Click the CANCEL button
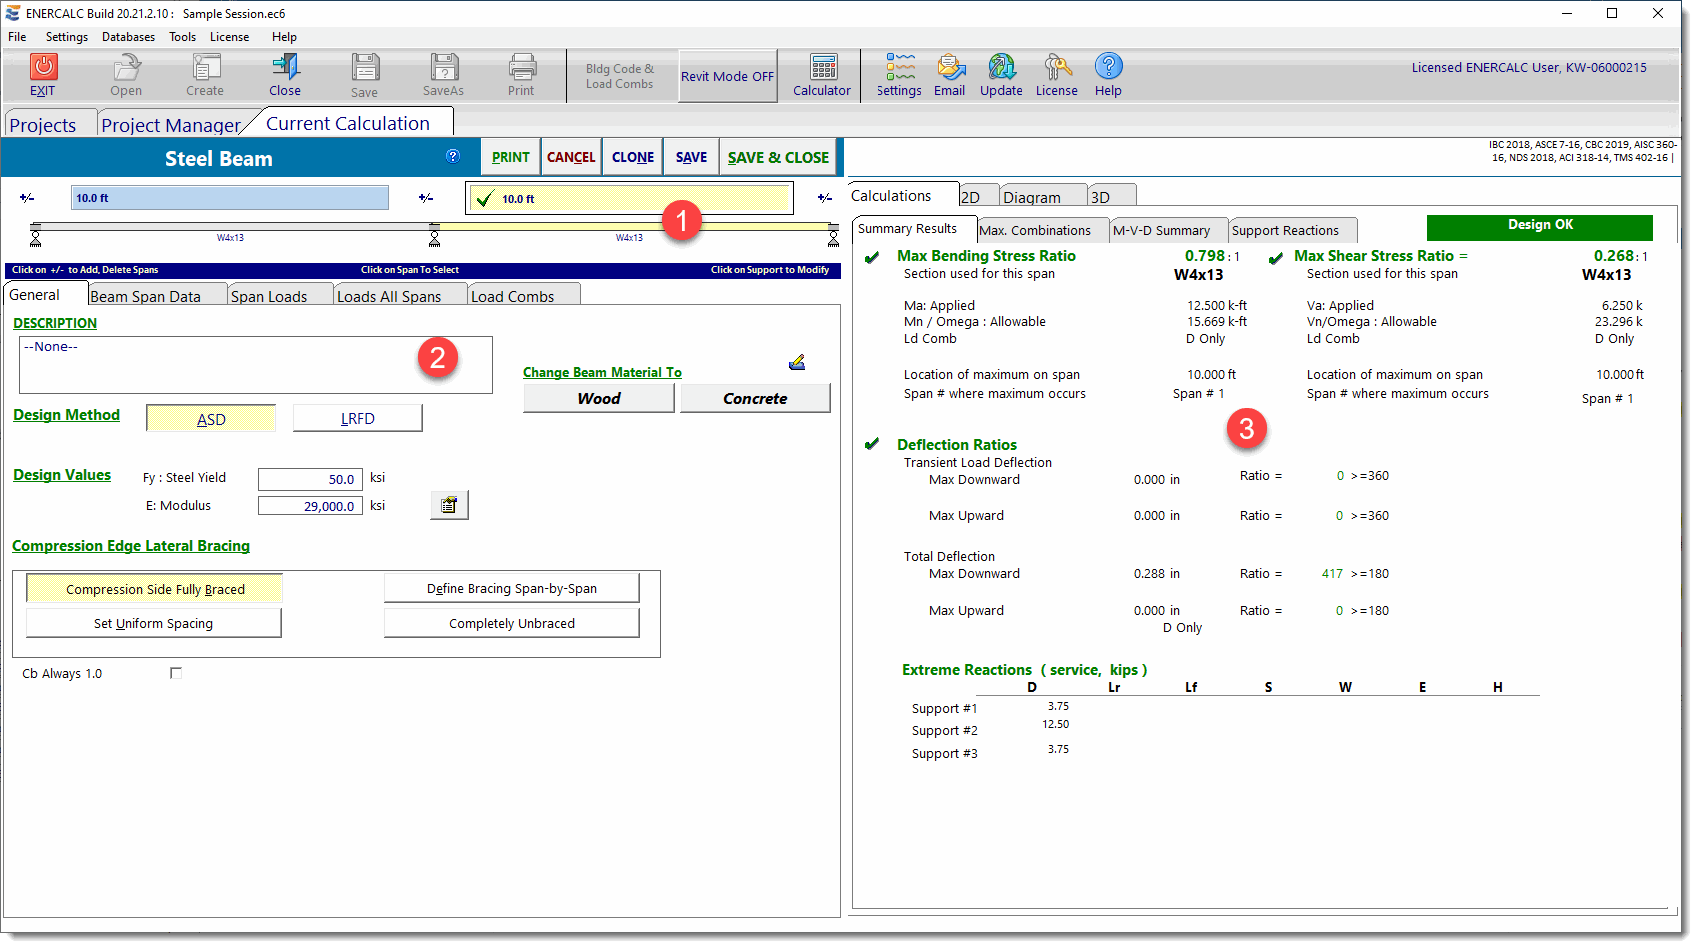 click(x=571, y=157)
